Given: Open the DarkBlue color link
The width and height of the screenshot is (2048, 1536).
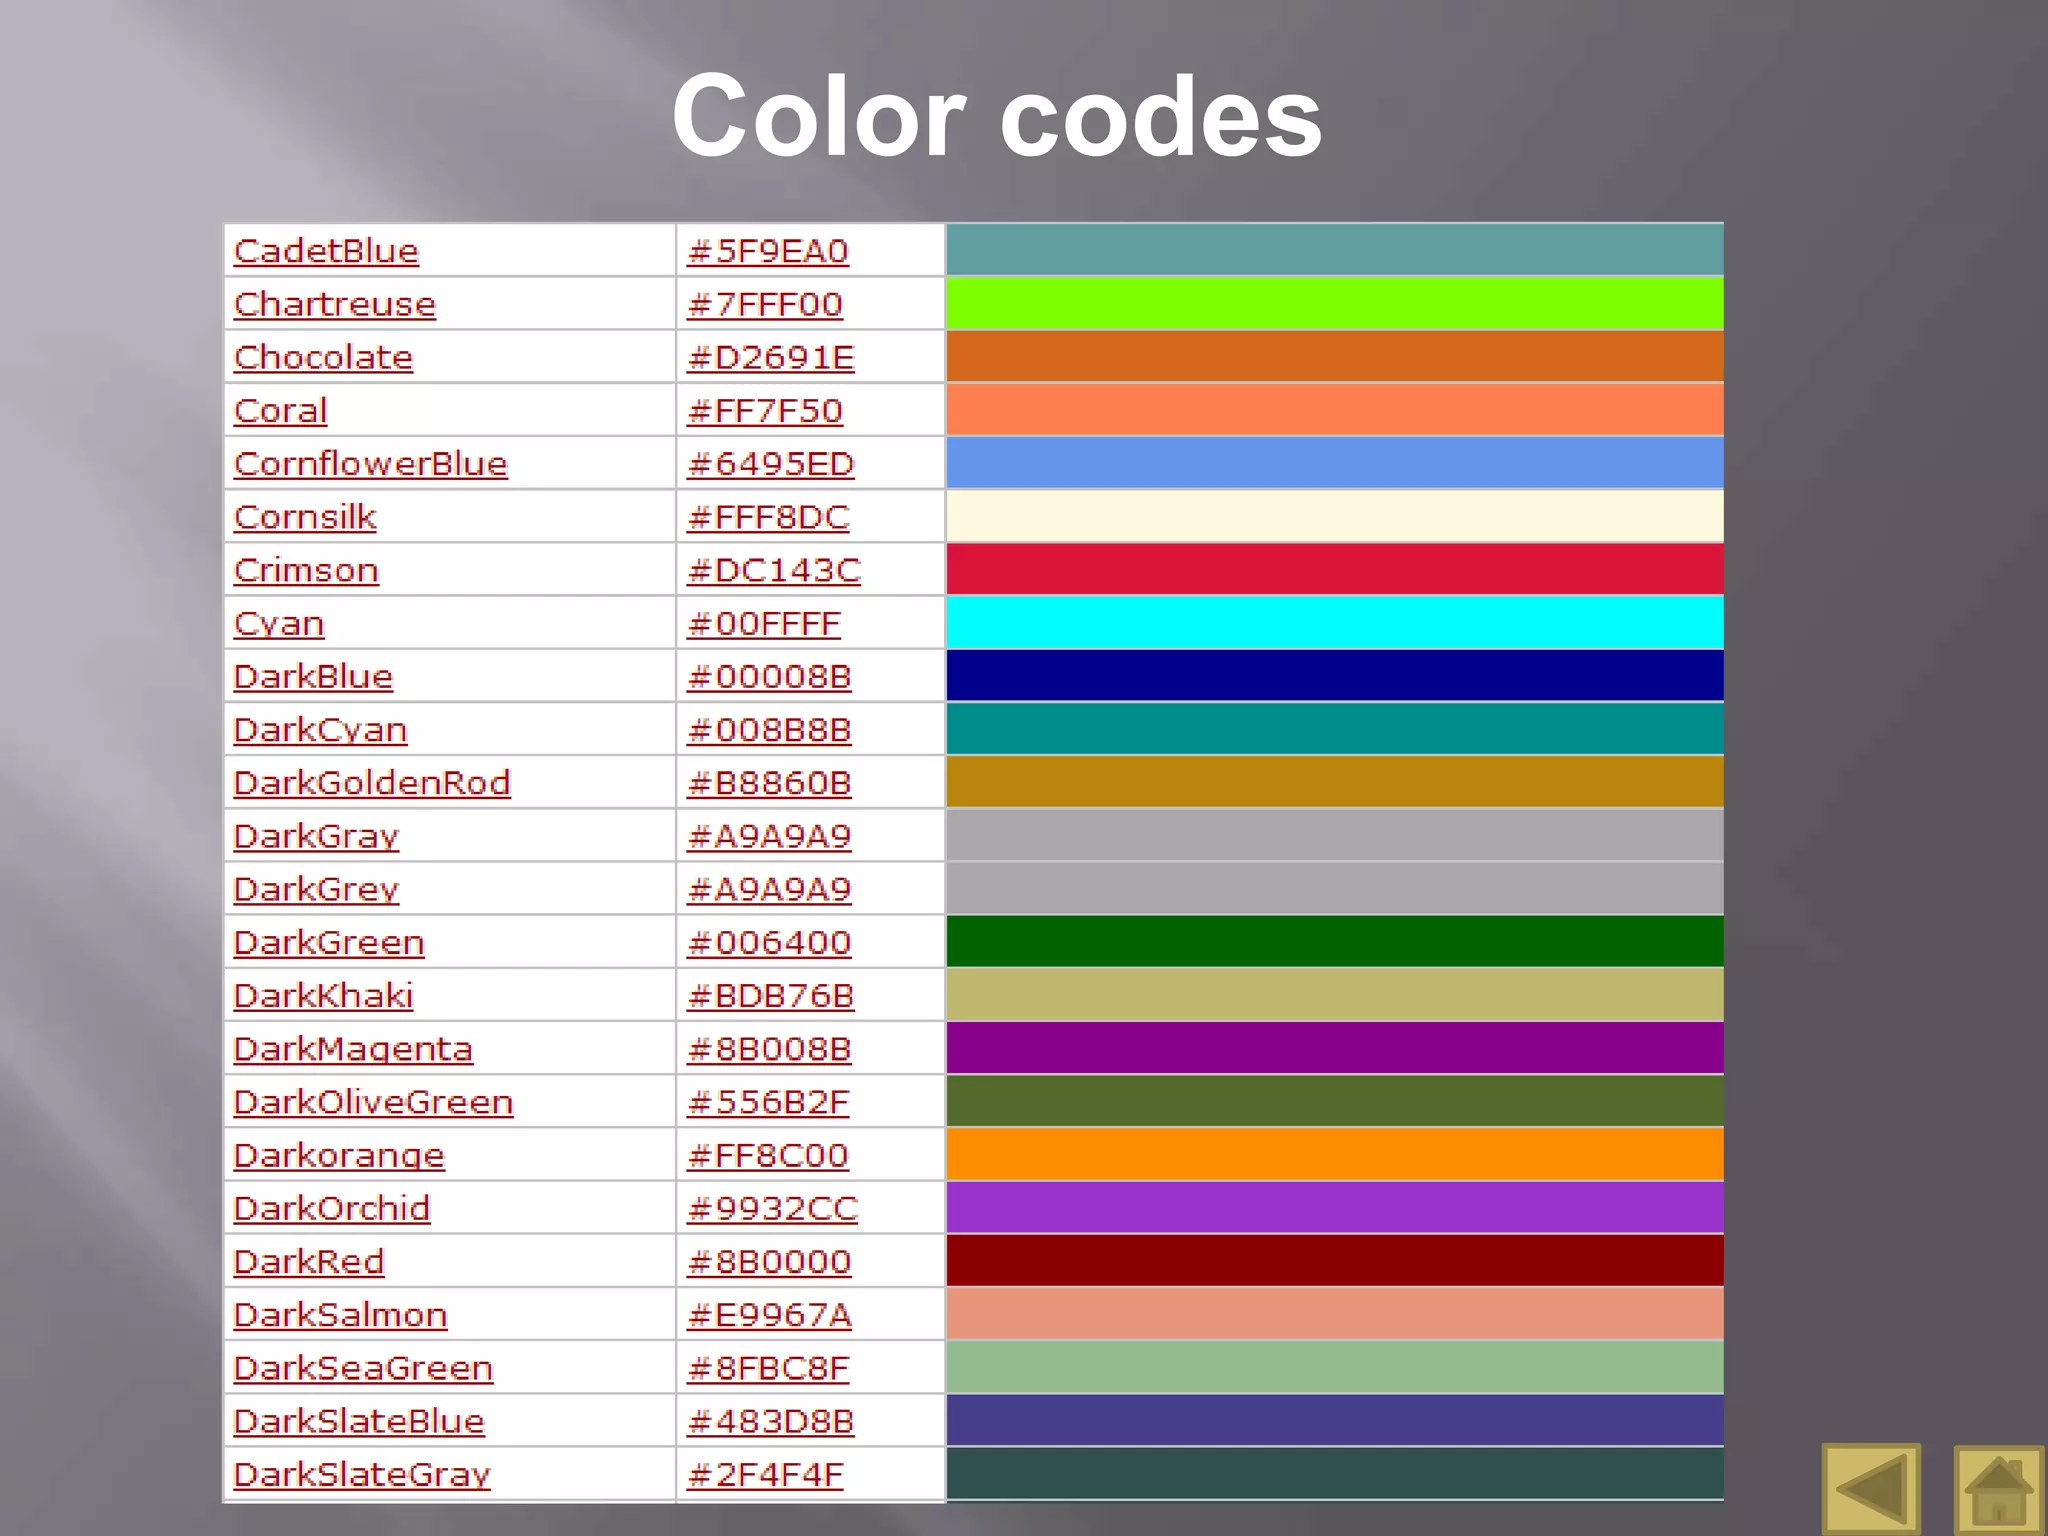Looking at the screenshot, I should click(x=313, y=677).
